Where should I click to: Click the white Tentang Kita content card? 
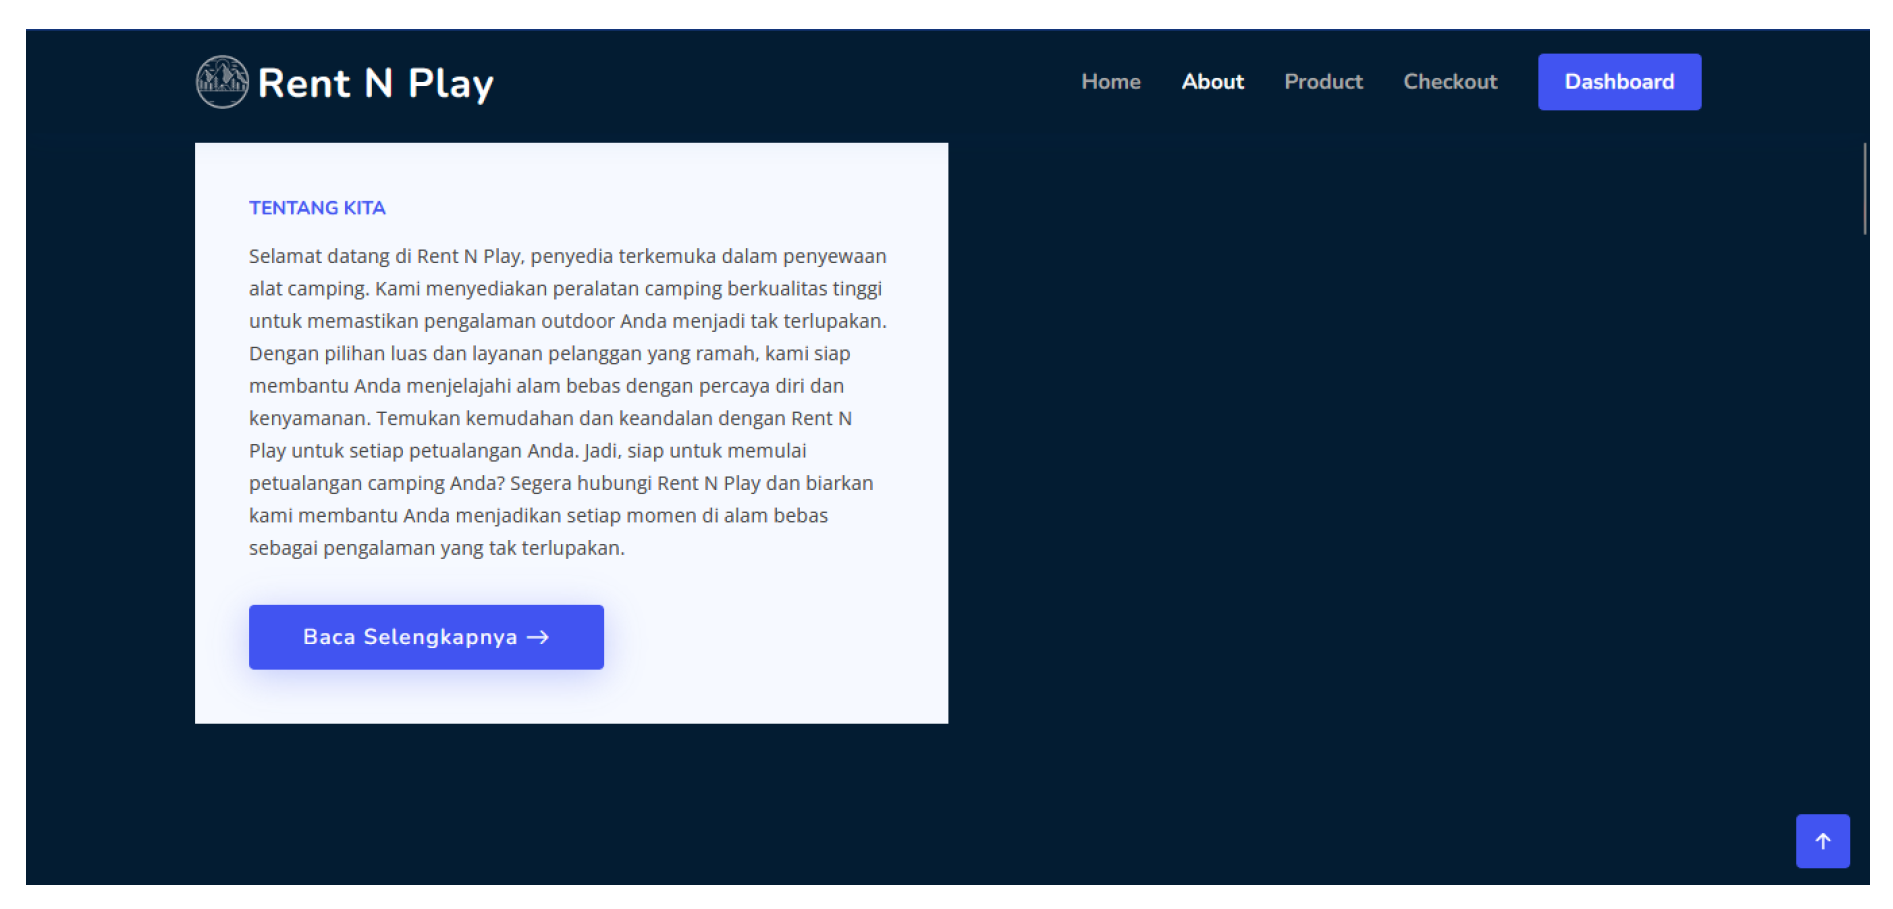[571, 430]
